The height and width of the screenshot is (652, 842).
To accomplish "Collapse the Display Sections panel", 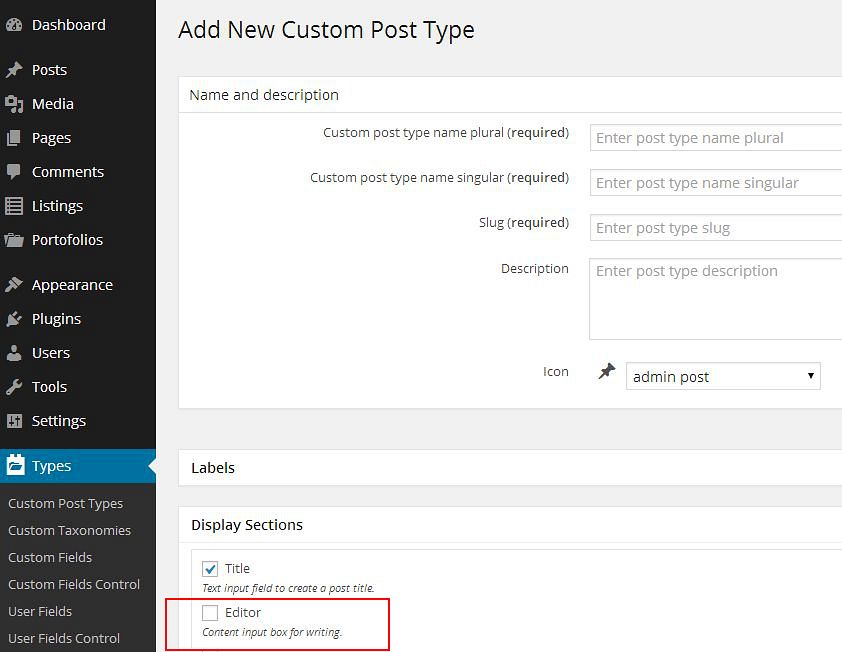I will click(x=510, y=525).
